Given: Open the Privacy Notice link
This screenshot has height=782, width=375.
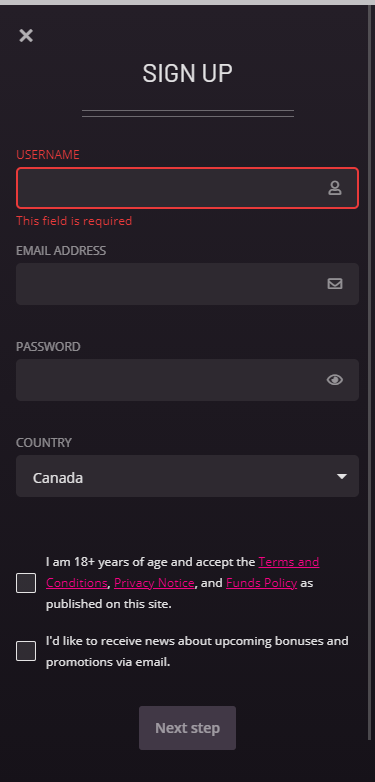Looking at the screenshot, I should [x=154, y=583].
